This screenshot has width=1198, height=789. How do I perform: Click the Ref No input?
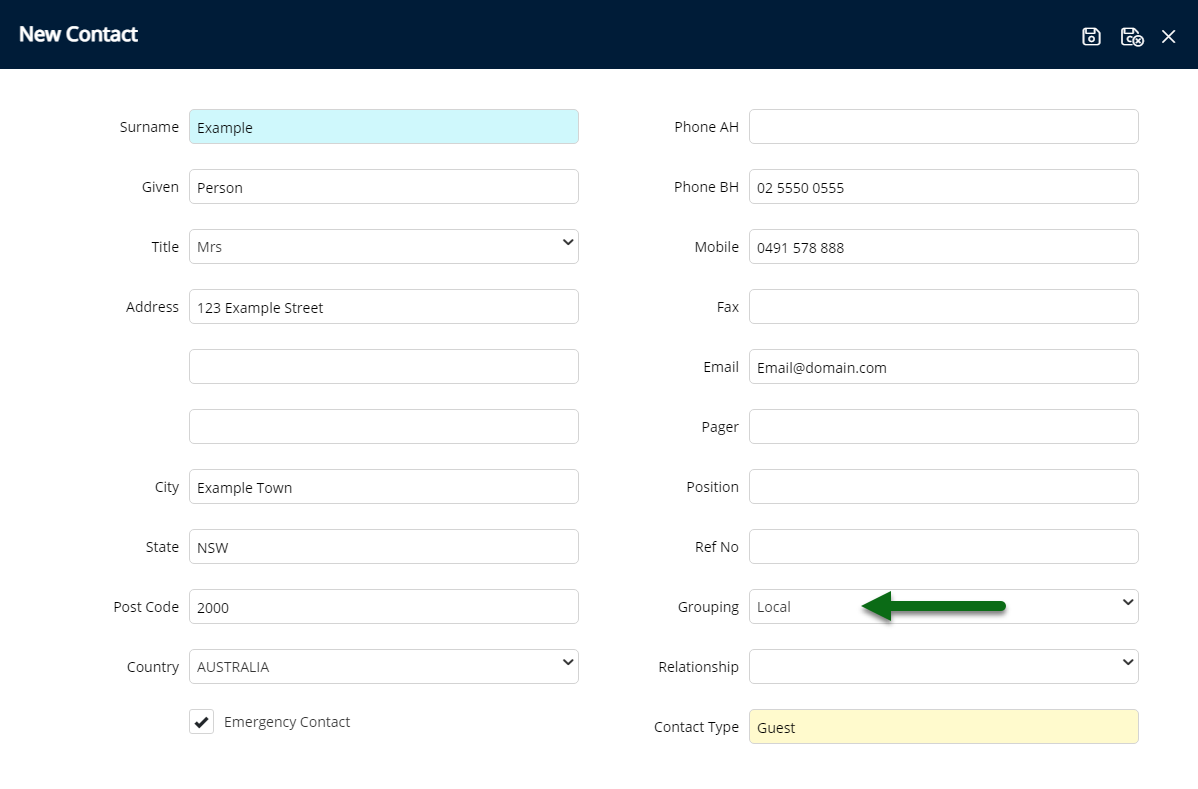pos(943,547)
